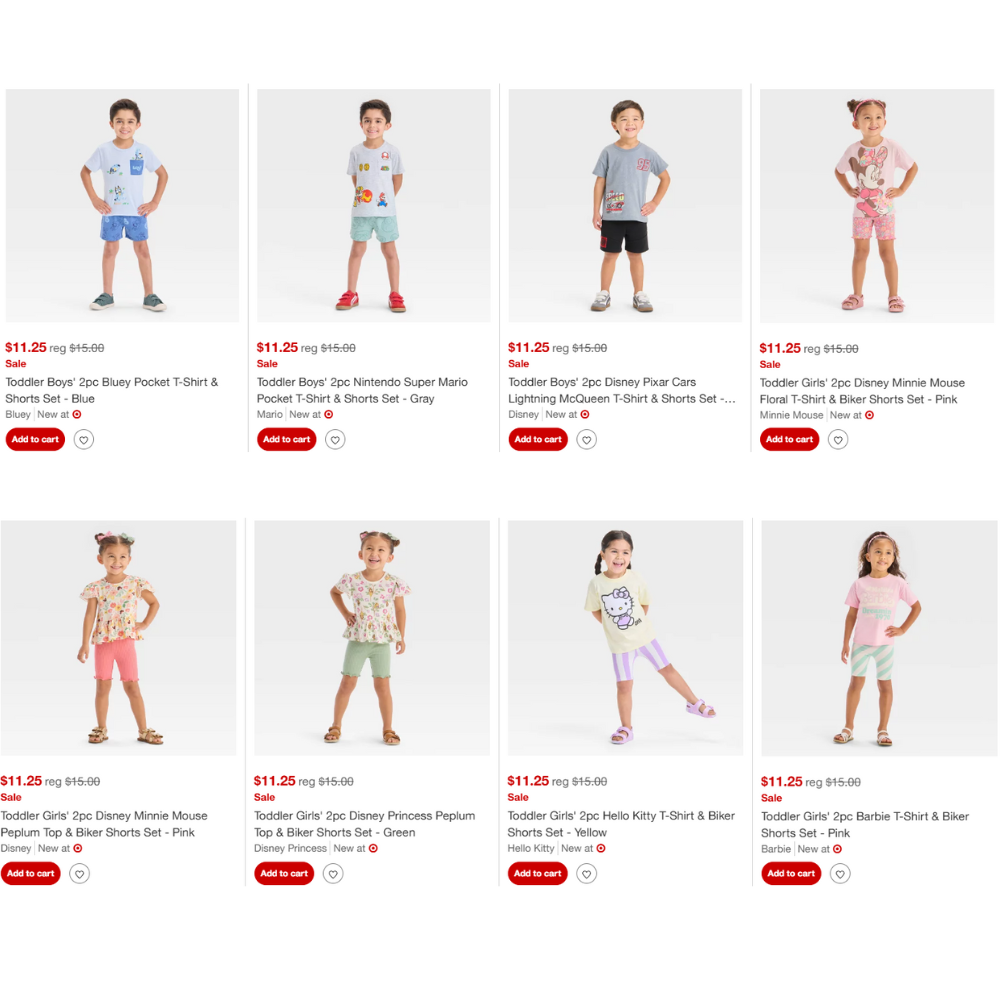Click the Bluey brand link
1000x1000 pixels.
pos(18,415)
